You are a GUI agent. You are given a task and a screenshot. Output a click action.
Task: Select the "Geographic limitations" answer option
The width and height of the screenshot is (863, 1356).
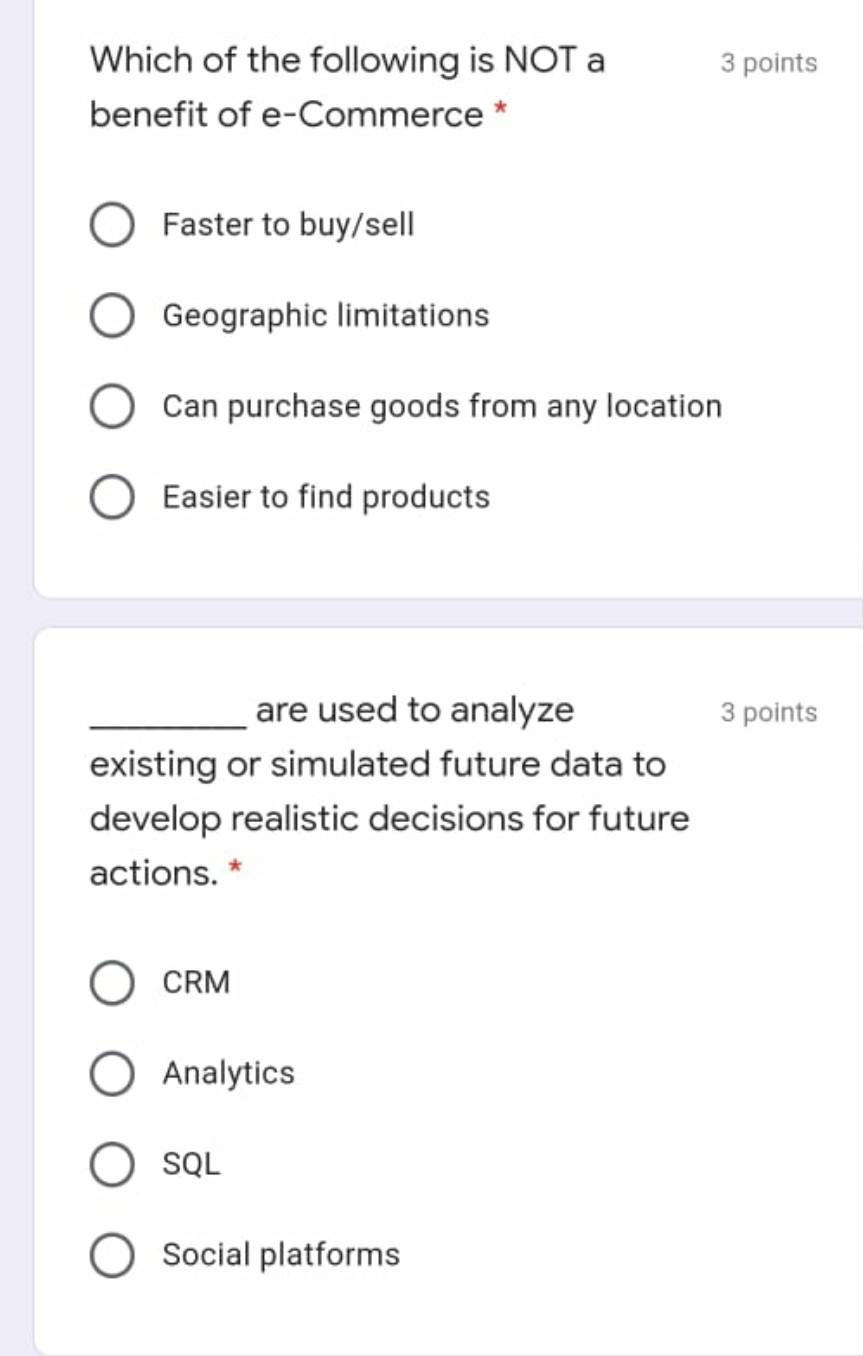tap(111, 315)
